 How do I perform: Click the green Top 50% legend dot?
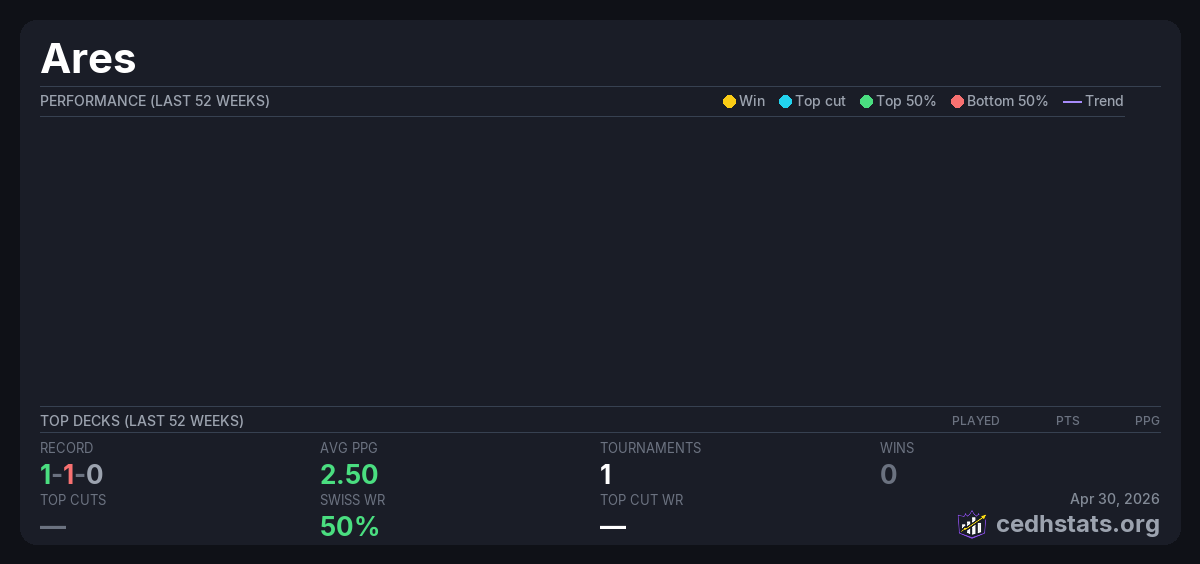pyautogui.click(x=866, y=101)
